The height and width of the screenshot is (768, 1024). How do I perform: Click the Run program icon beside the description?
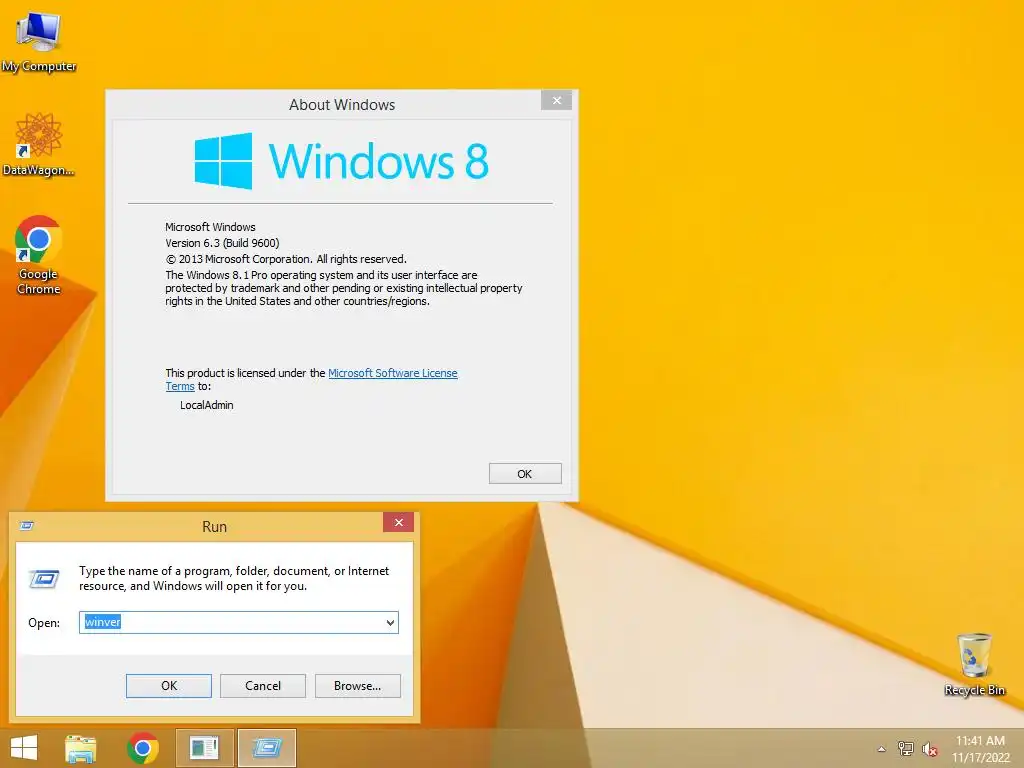(44, 579)
